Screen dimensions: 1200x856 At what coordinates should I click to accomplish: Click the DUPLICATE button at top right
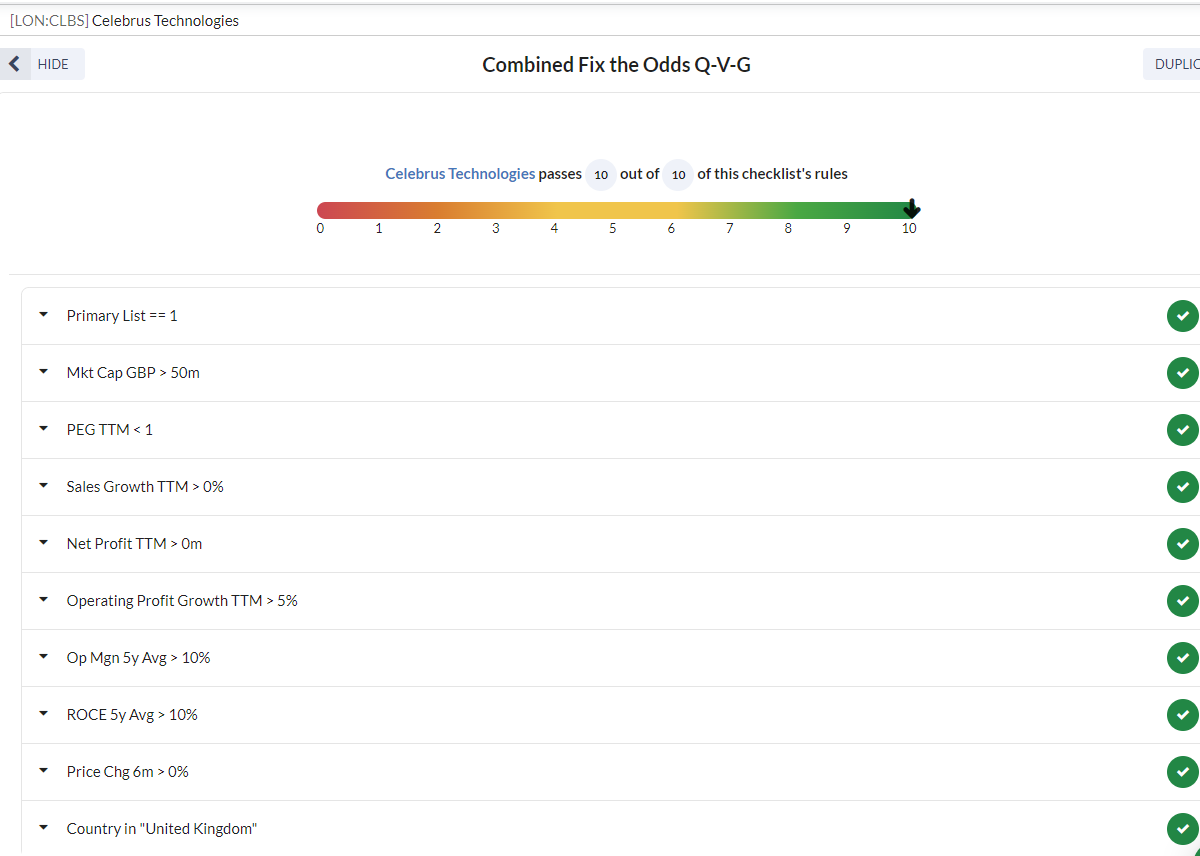(1172, 64)
